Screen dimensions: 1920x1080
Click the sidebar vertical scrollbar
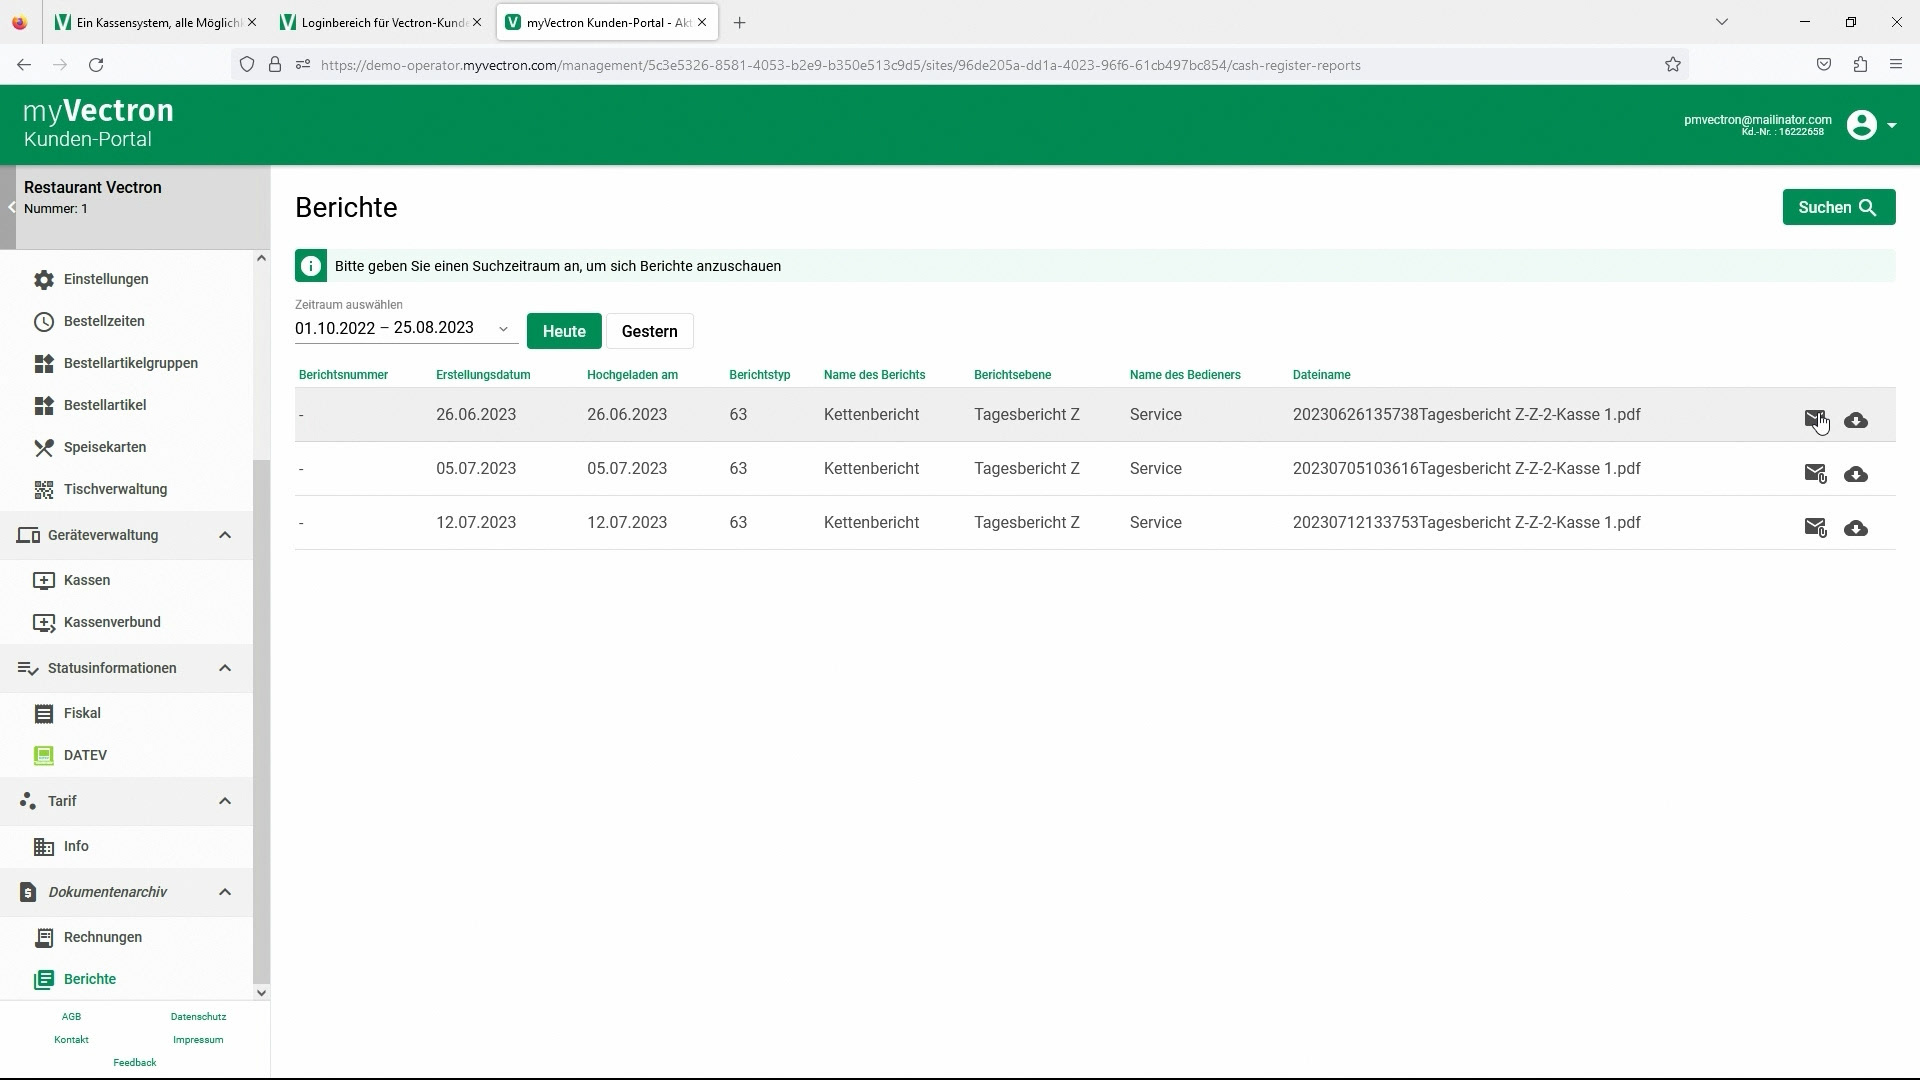pyautogui.click(x=261, y=720)
